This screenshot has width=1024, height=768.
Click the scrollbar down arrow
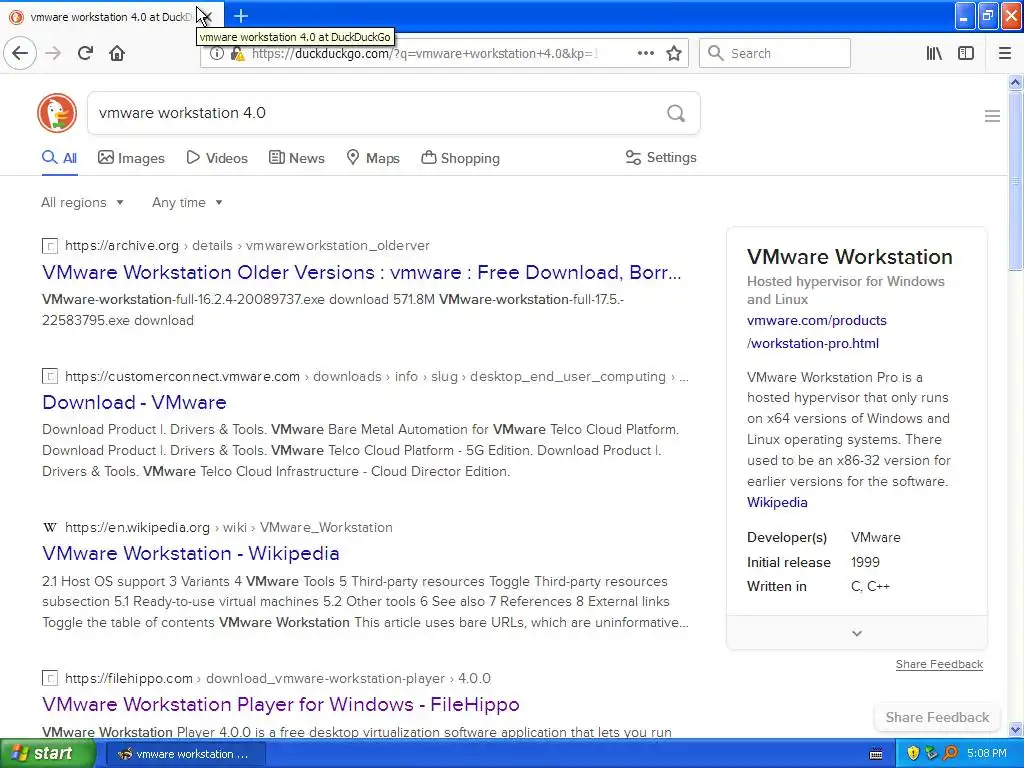click(x=1015, y=729)
